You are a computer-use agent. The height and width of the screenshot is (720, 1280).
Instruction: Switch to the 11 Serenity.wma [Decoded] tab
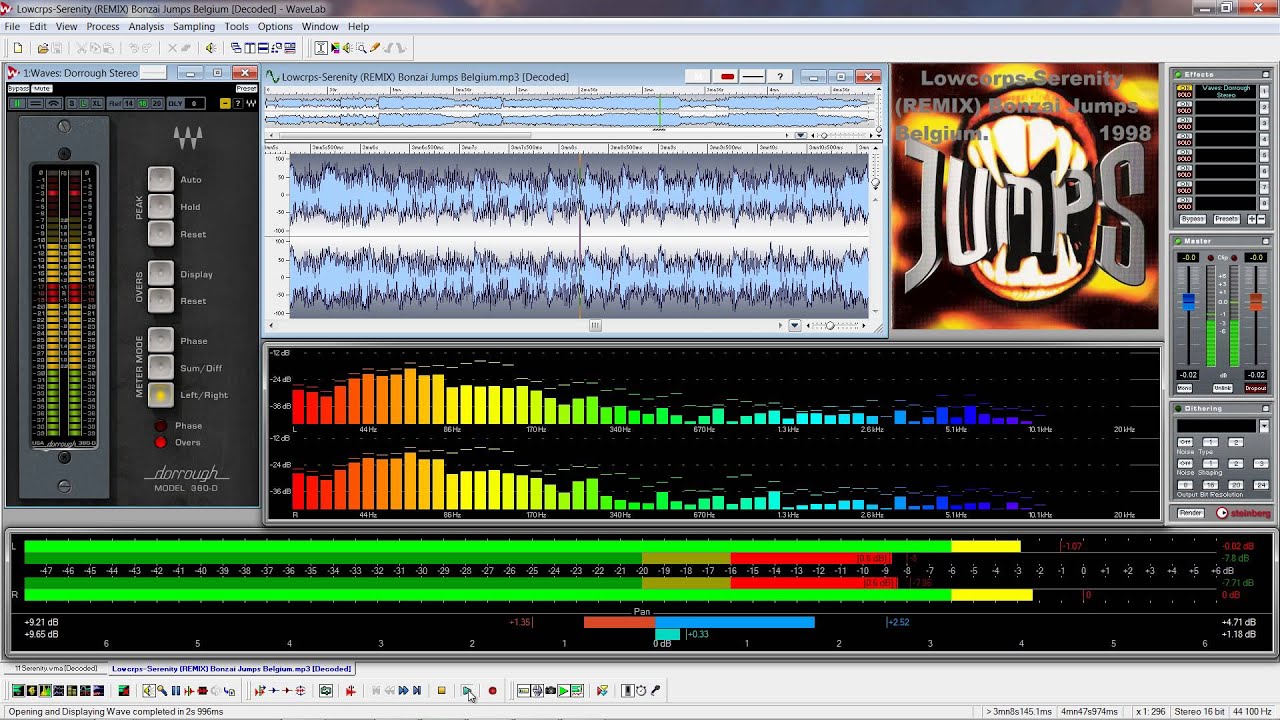coord(56,668)
